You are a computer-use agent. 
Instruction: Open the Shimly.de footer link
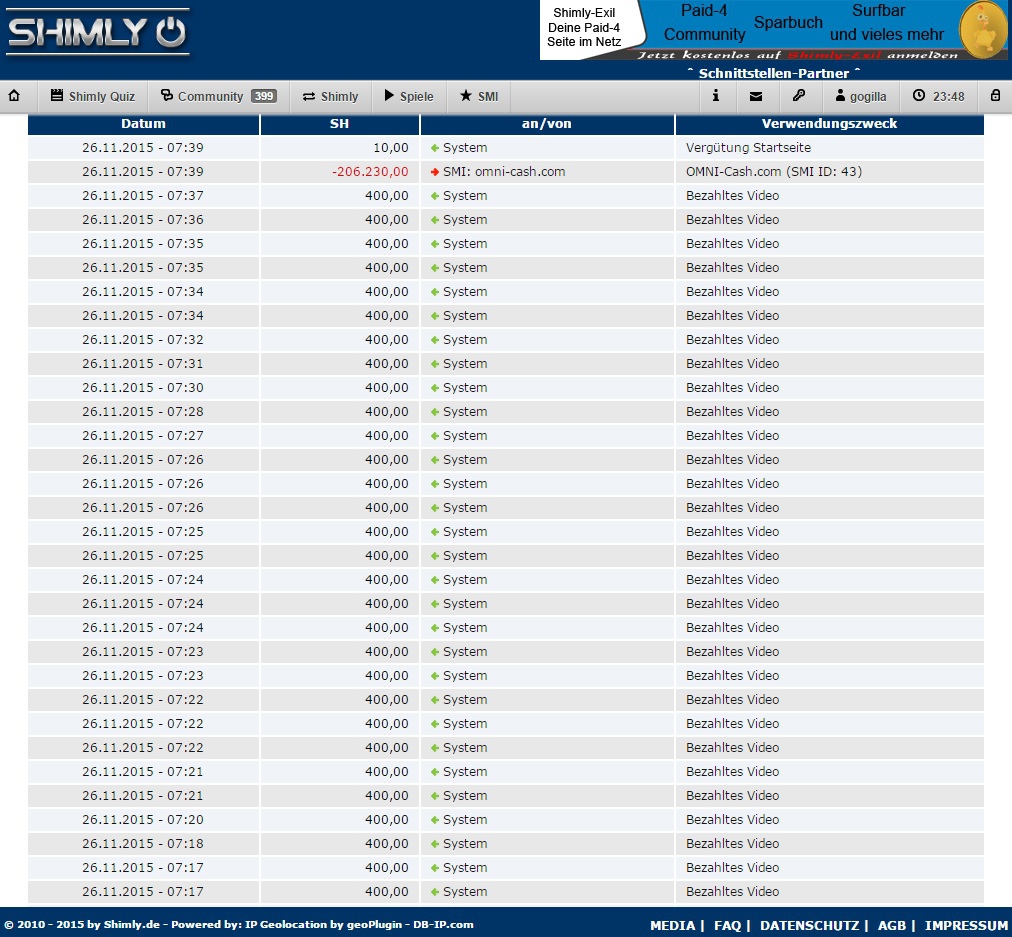132,924
